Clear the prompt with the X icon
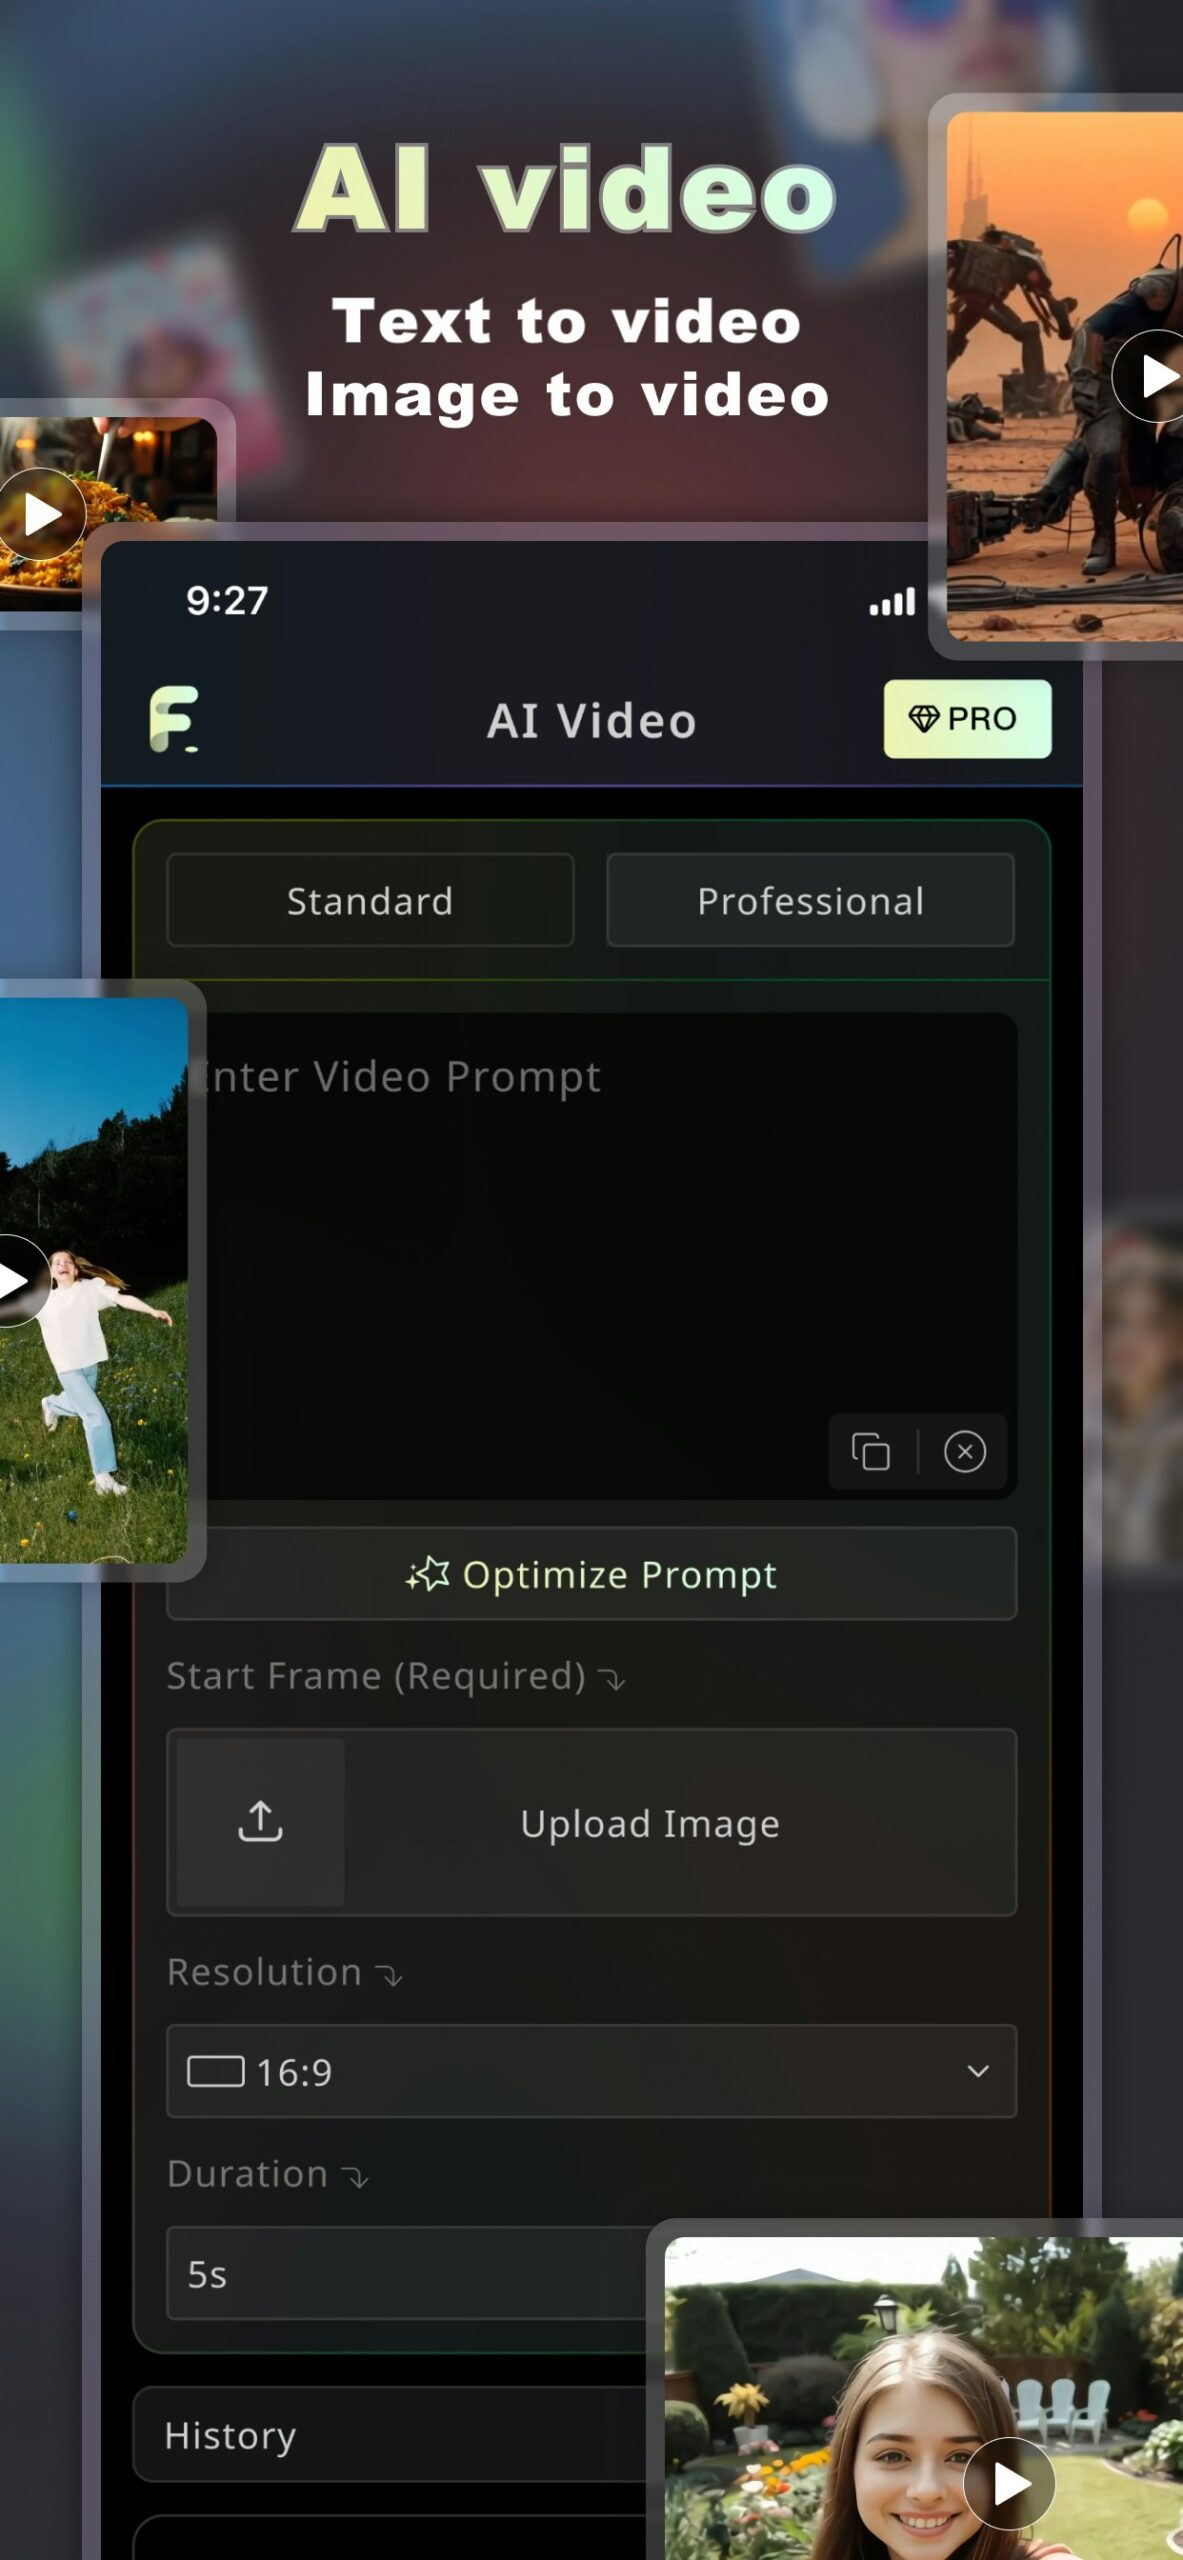The width and height of the screenshot is (1183, 2560). pos(965,1451)
